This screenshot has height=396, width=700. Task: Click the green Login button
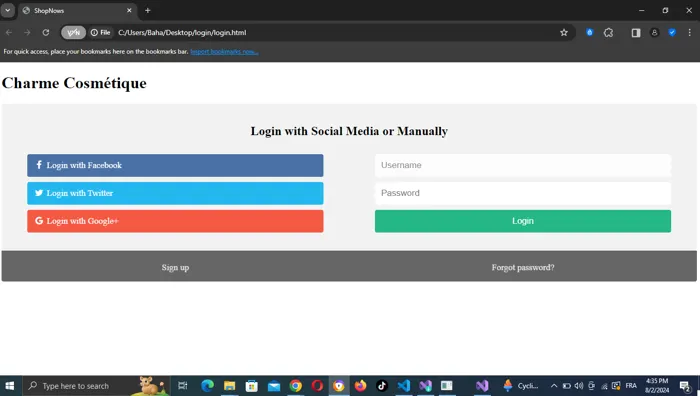tap(523, 221)
